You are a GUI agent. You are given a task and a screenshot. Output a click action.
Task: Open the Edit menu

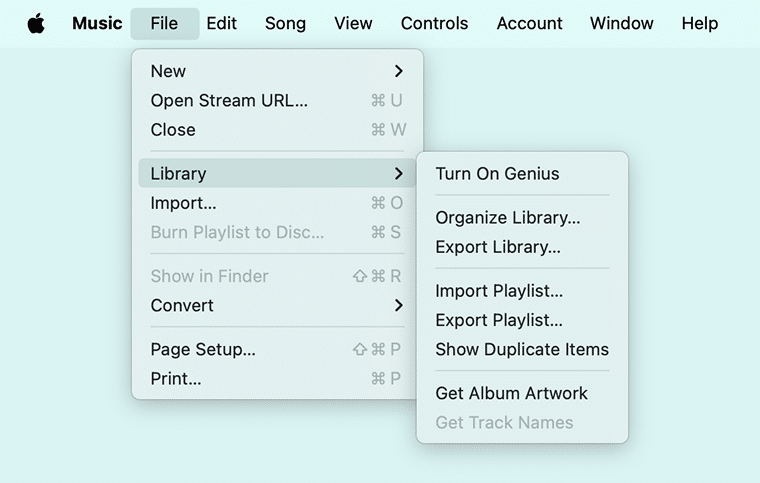(x=222, y=23)
